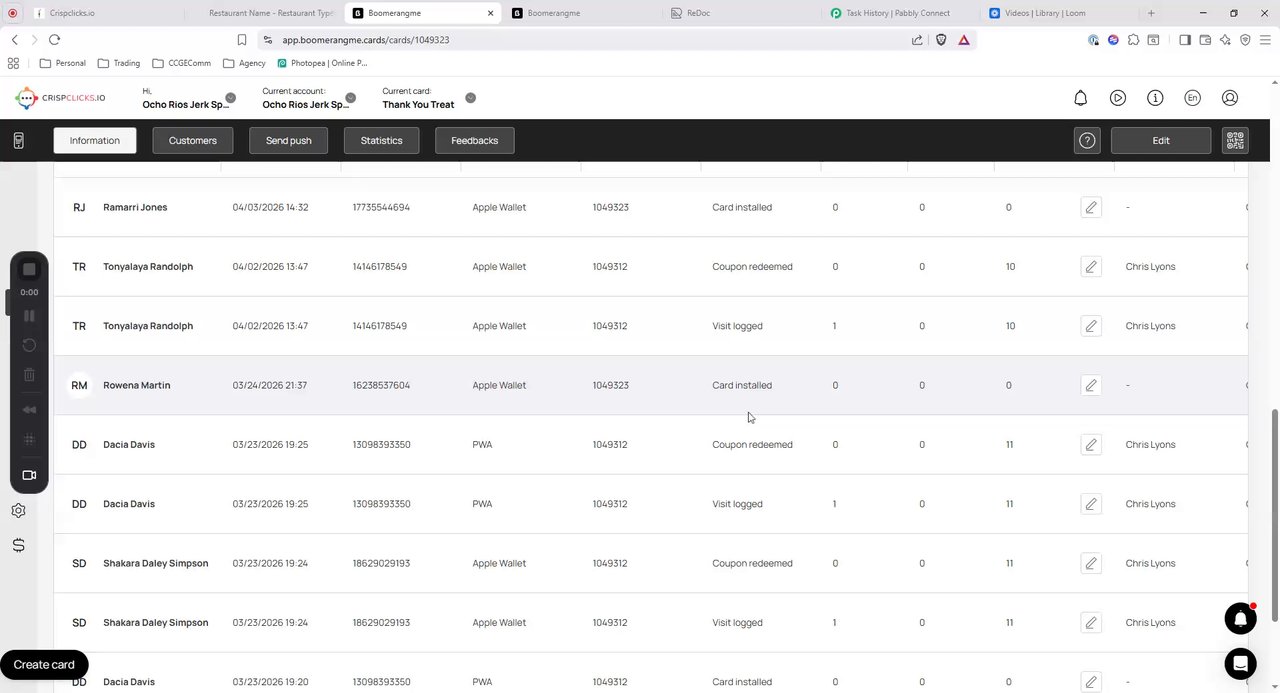Open the video tutorials play icon
Viewport: 1280px width, 693px height.
(1118, 98)
